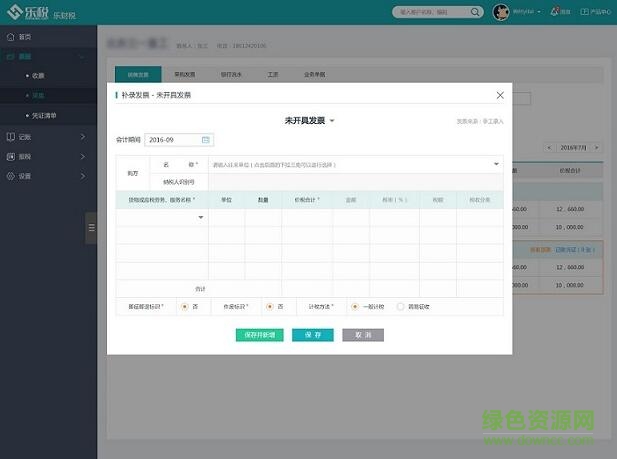Open the highlighted 采集 sidebar submenu item
The width and height of the screenshot is (617, 459).
38,95
